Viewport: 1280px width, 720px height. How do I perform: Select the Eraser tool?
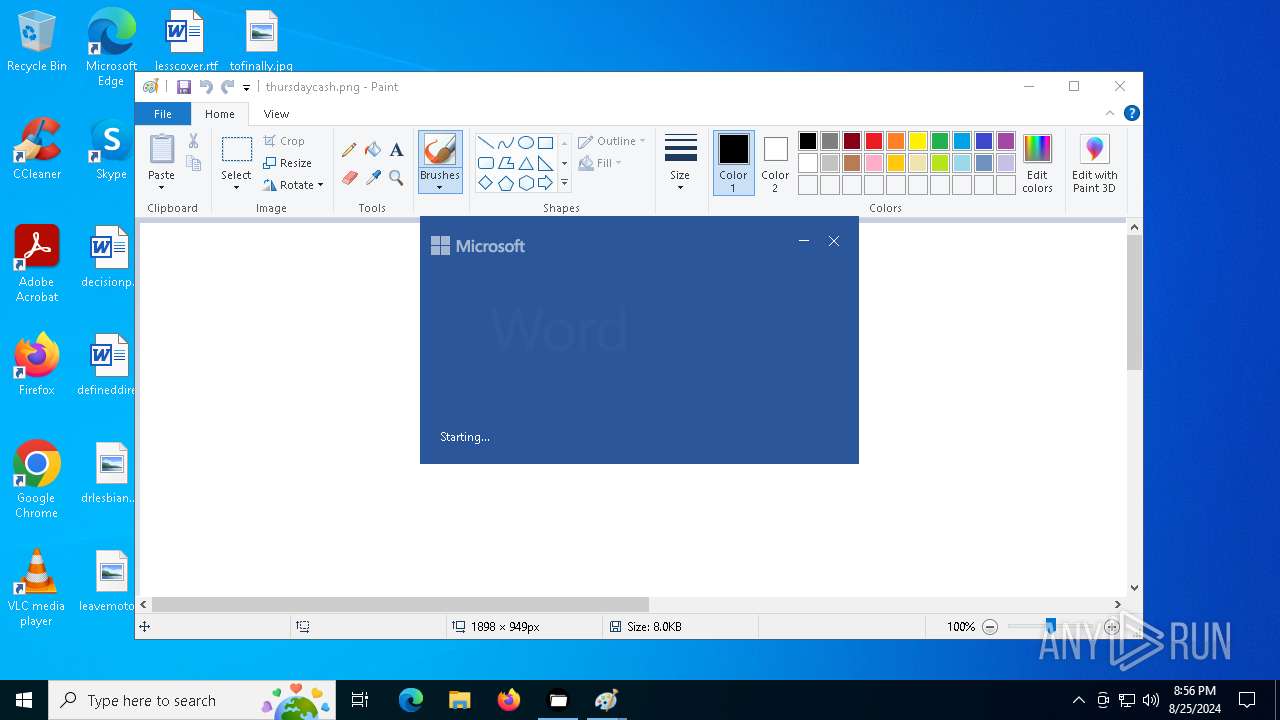tap(349, 178)
